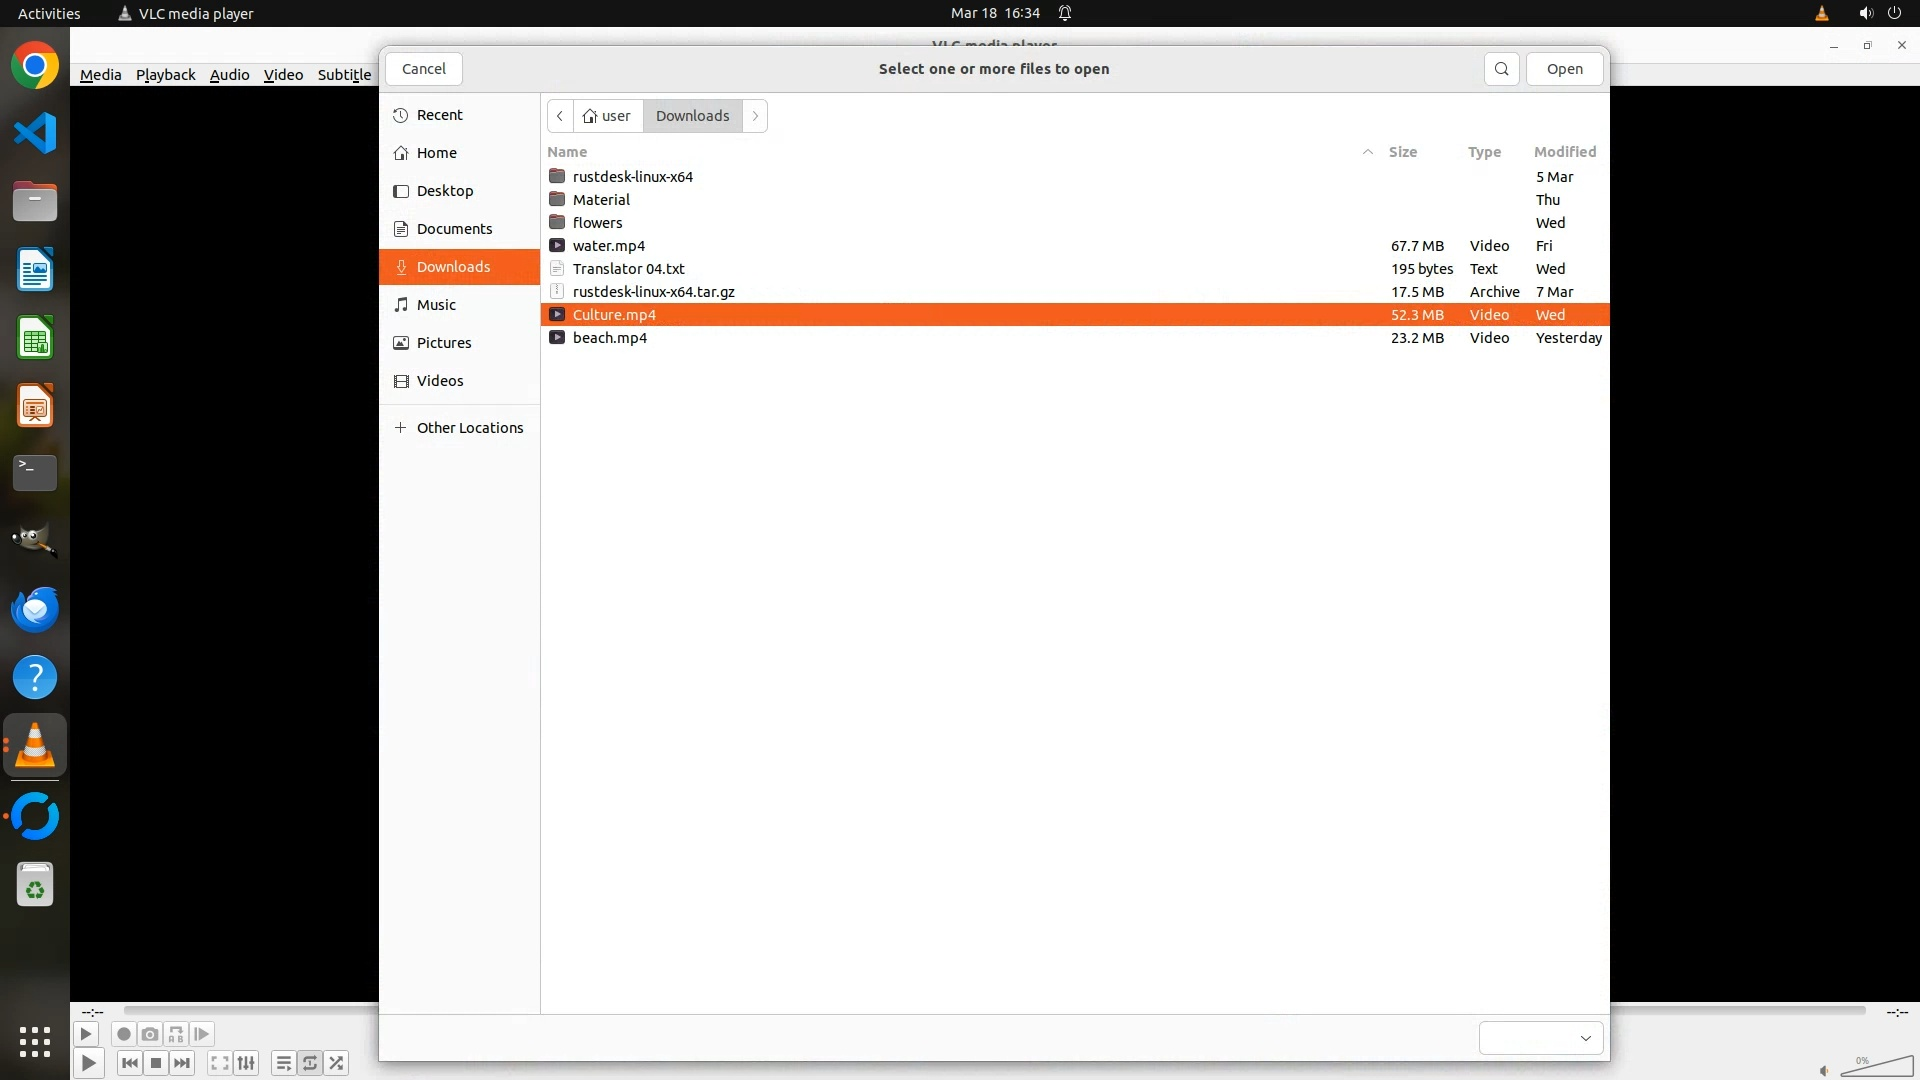
Task: Open the Playback menu
Action: [165, 75]
